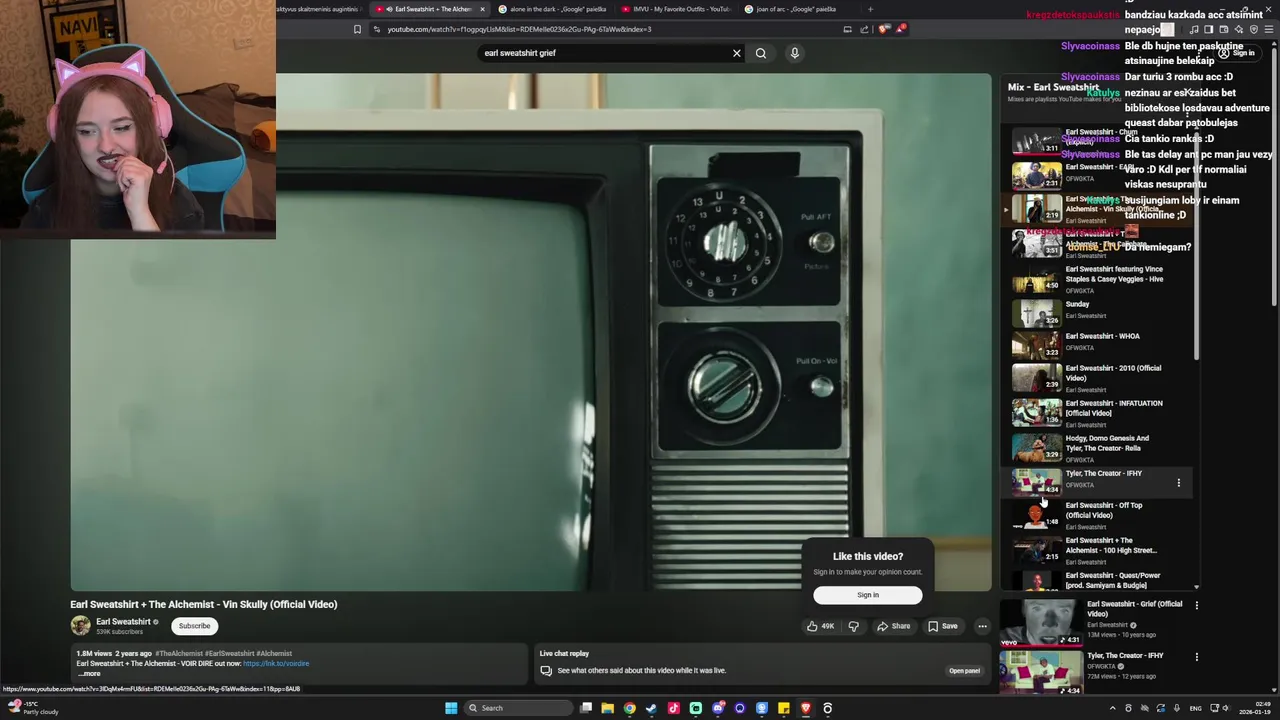This screenshot has height=720, width=1280.
Task: Click the main video player area
Action: pyautogui.click(x=531, y=331)
